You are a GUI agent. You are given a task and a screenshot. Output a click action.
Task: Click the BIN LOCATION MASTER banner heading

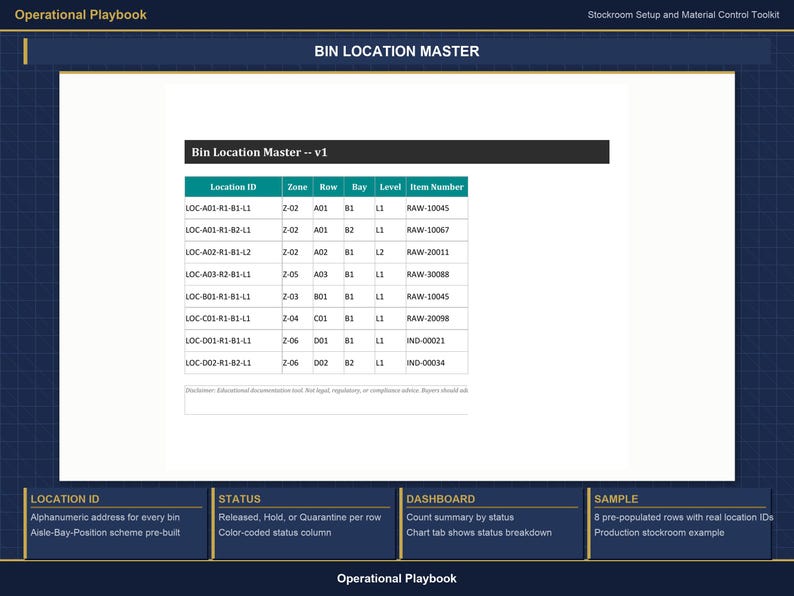[396, 51]
